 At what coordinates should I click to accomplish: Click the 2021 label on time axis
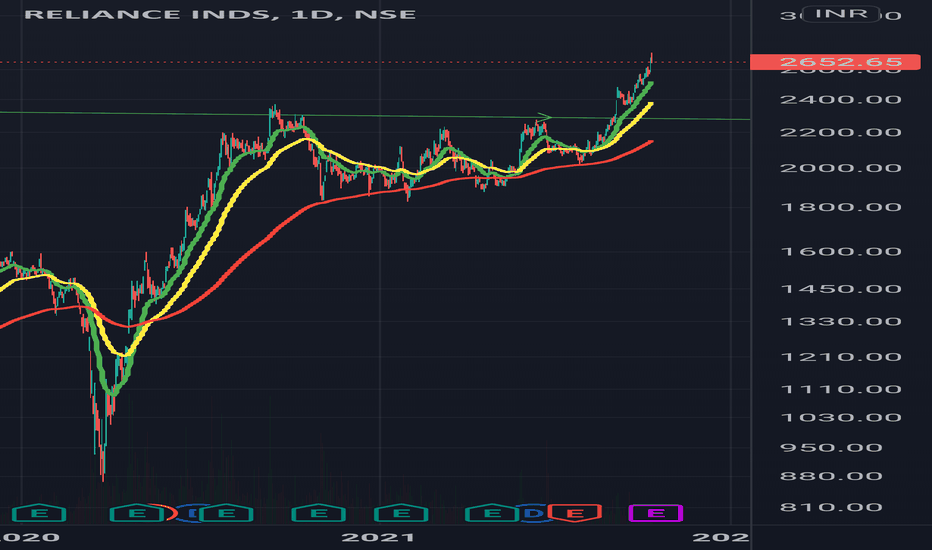point(378,538)
